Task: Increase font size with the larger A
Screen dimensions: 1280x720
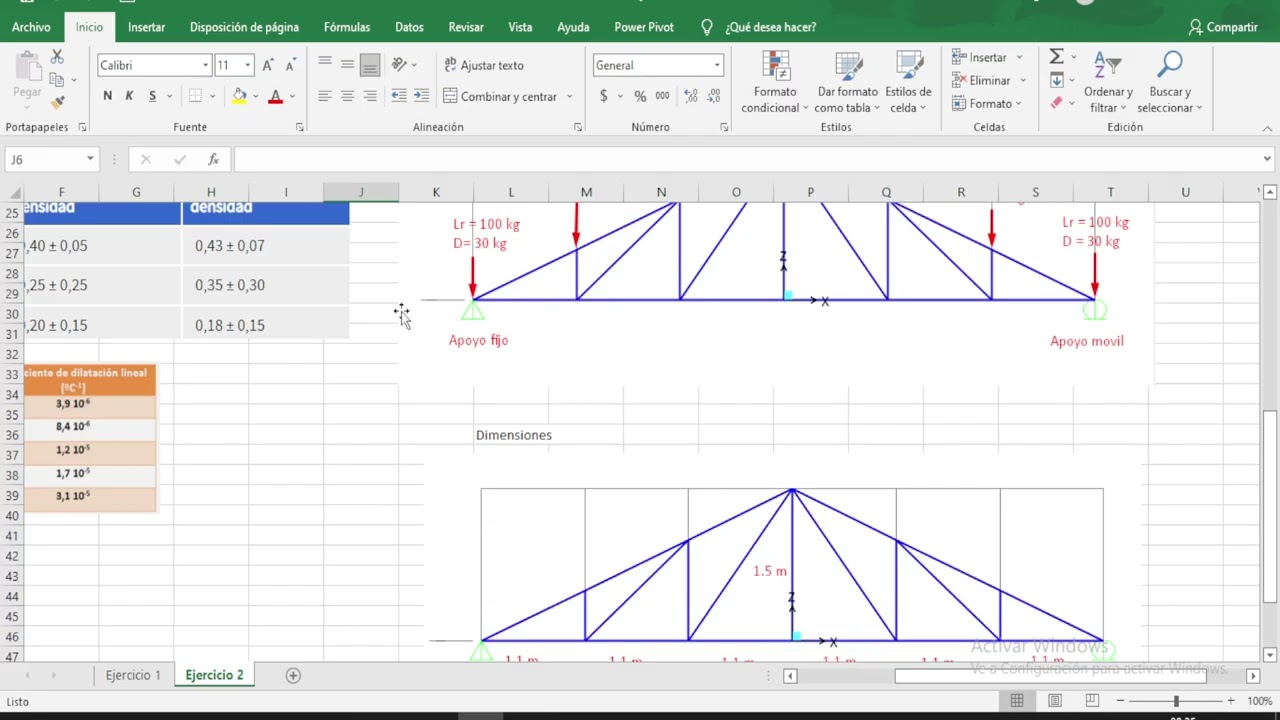Action: (x=268, y=65)
